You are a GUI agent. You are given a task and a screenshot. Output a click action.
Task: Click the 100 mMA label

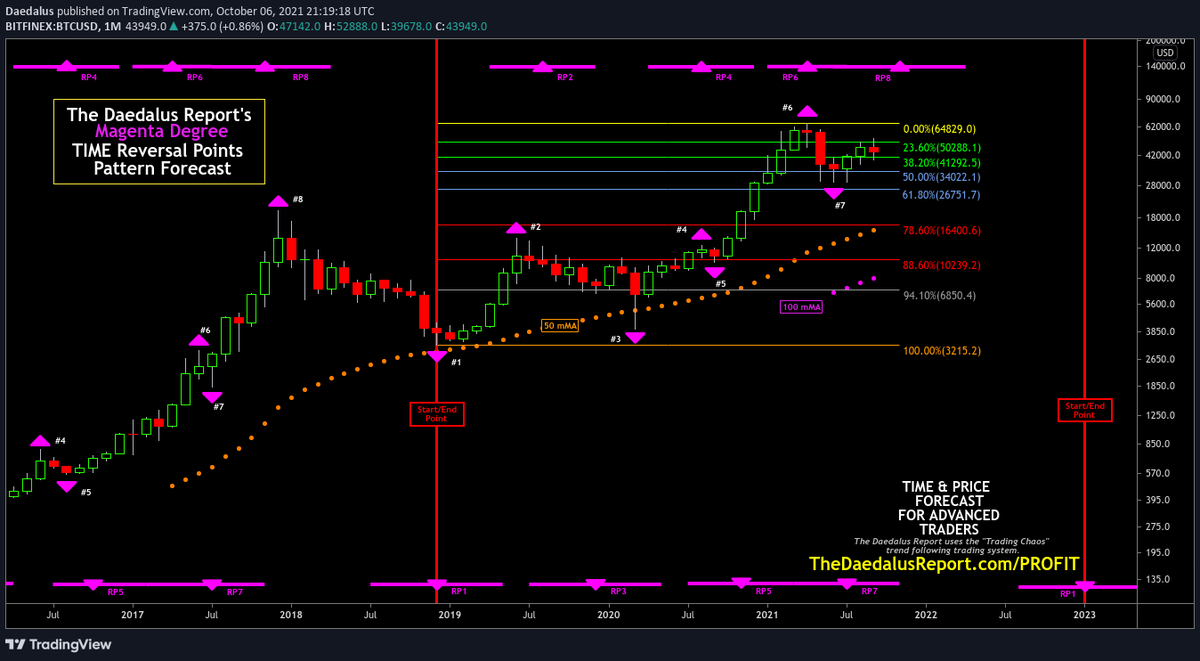802,307
